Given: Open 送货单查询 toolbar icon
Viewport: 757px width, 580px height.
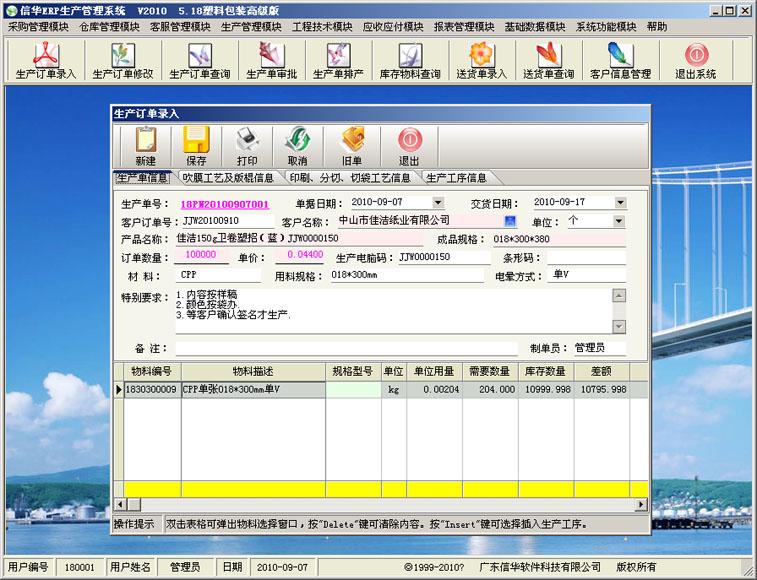Looking at the screenshot, I should pyautogui.click(x=549, y=61).
